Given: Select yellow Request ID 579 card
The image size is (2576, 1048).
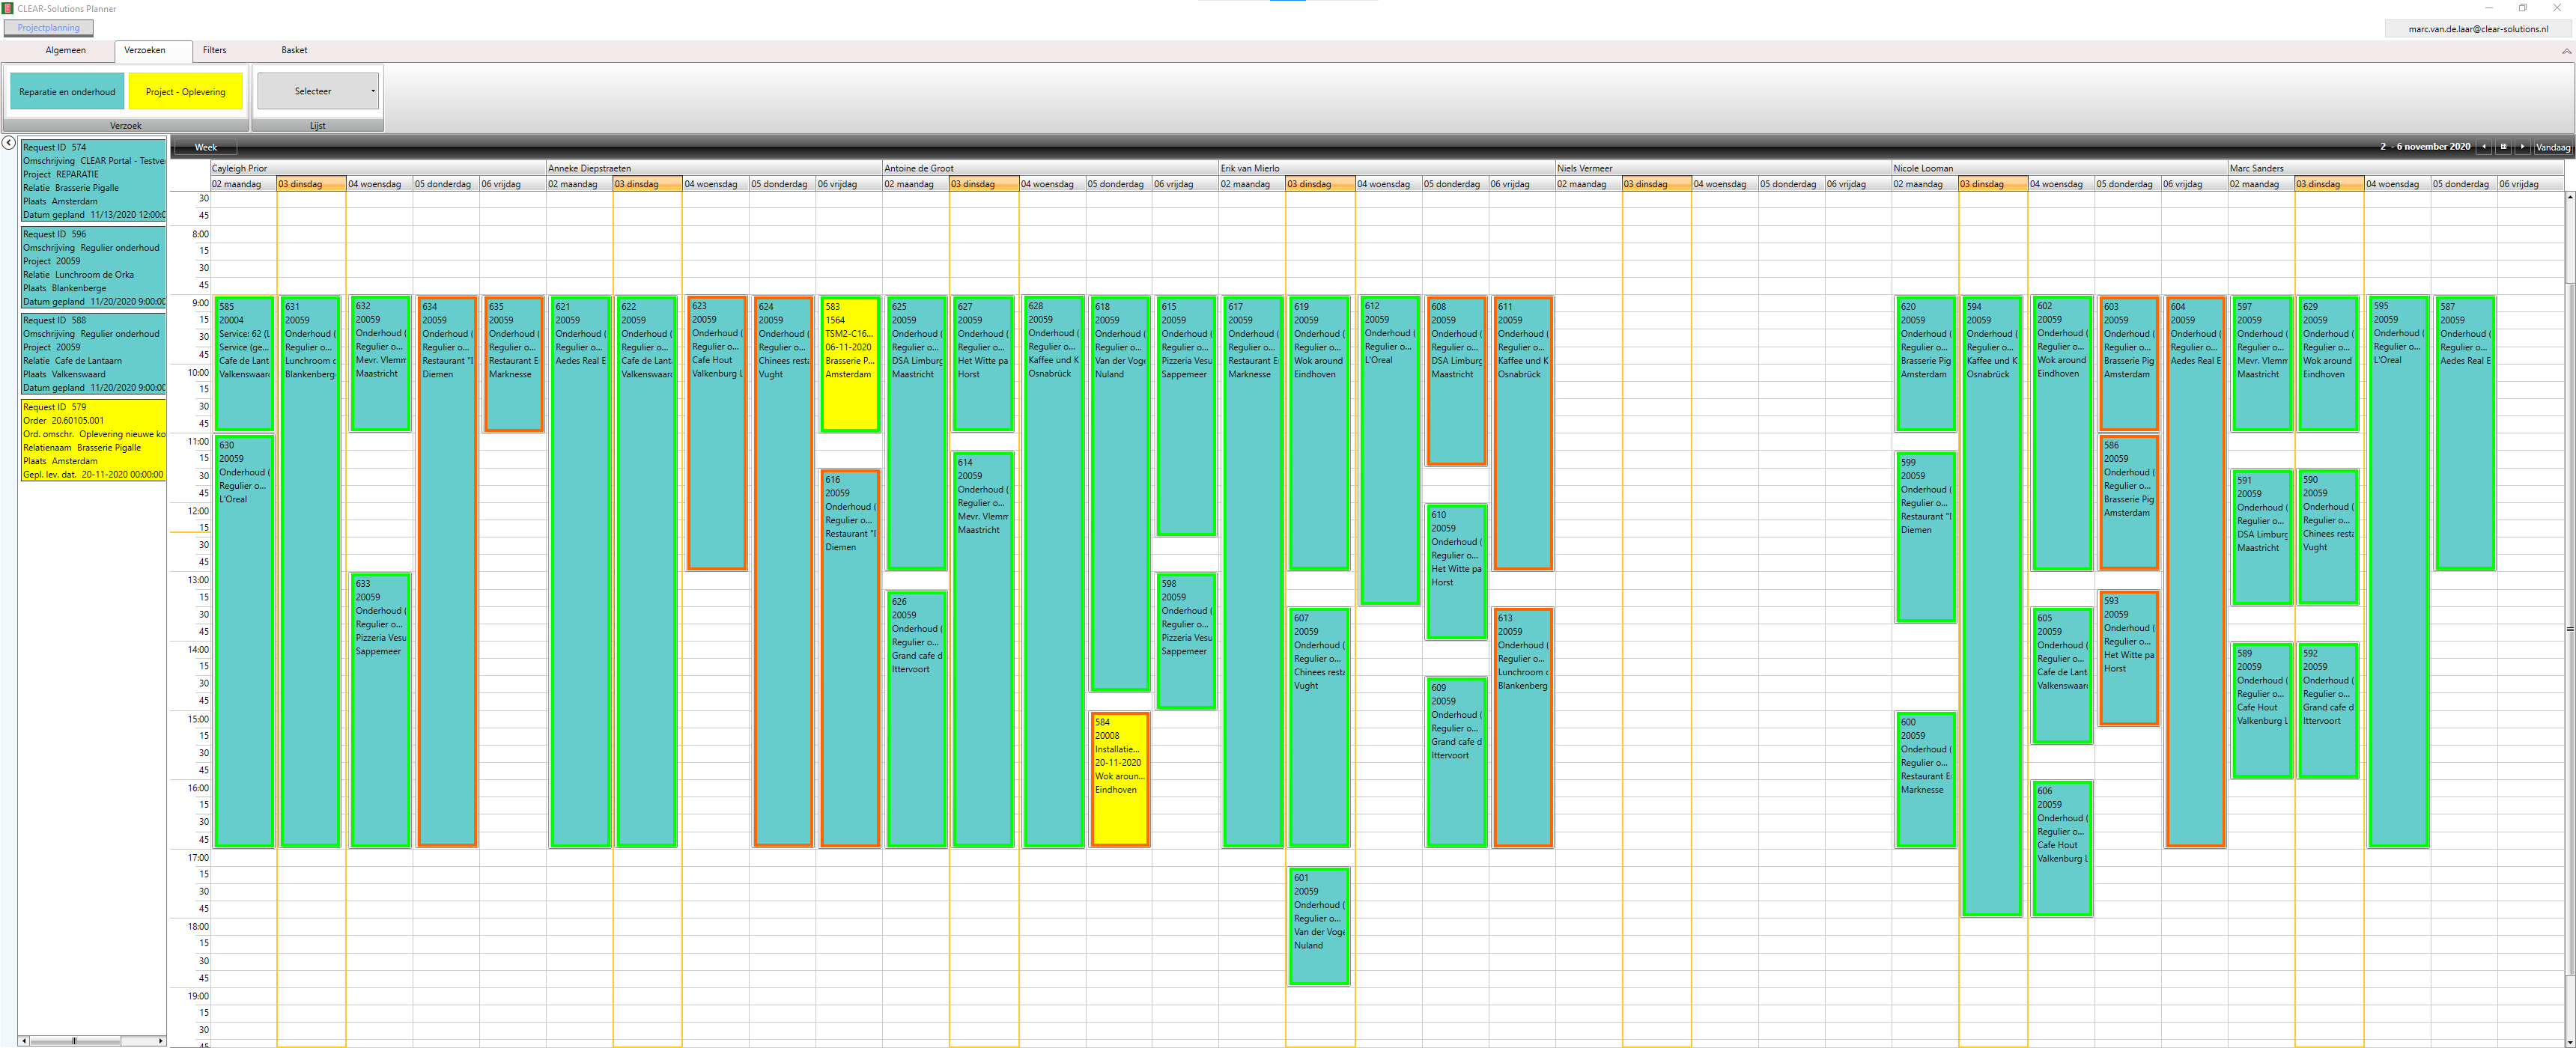Looking at the screenshot, I should coord(93,440).
